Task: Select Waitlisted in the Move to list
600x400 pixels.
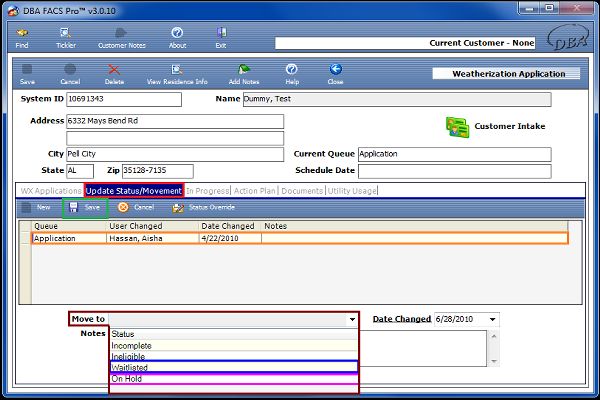Action: click(233, 367)
